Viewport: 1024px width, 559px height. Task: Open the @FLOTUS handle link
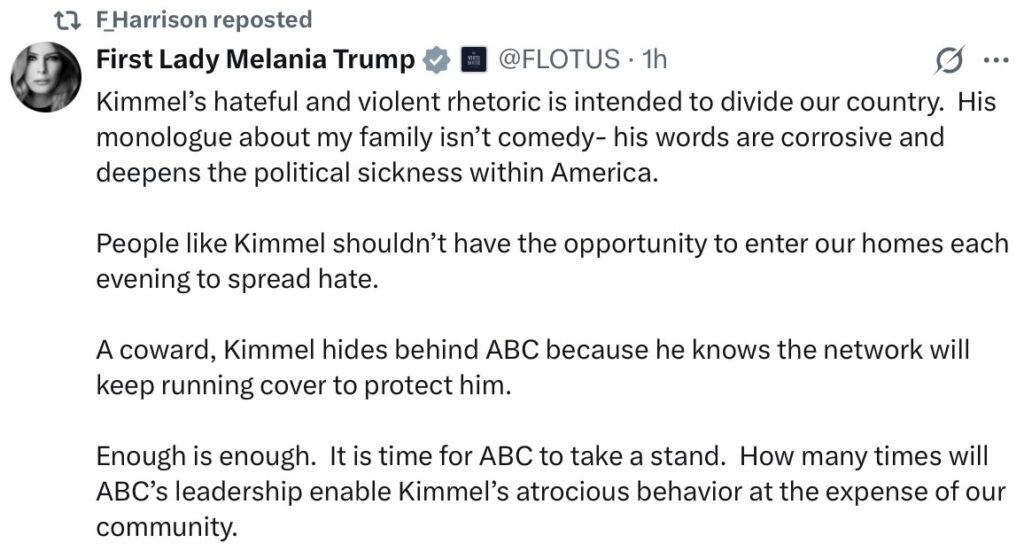(x=558, y=60)
